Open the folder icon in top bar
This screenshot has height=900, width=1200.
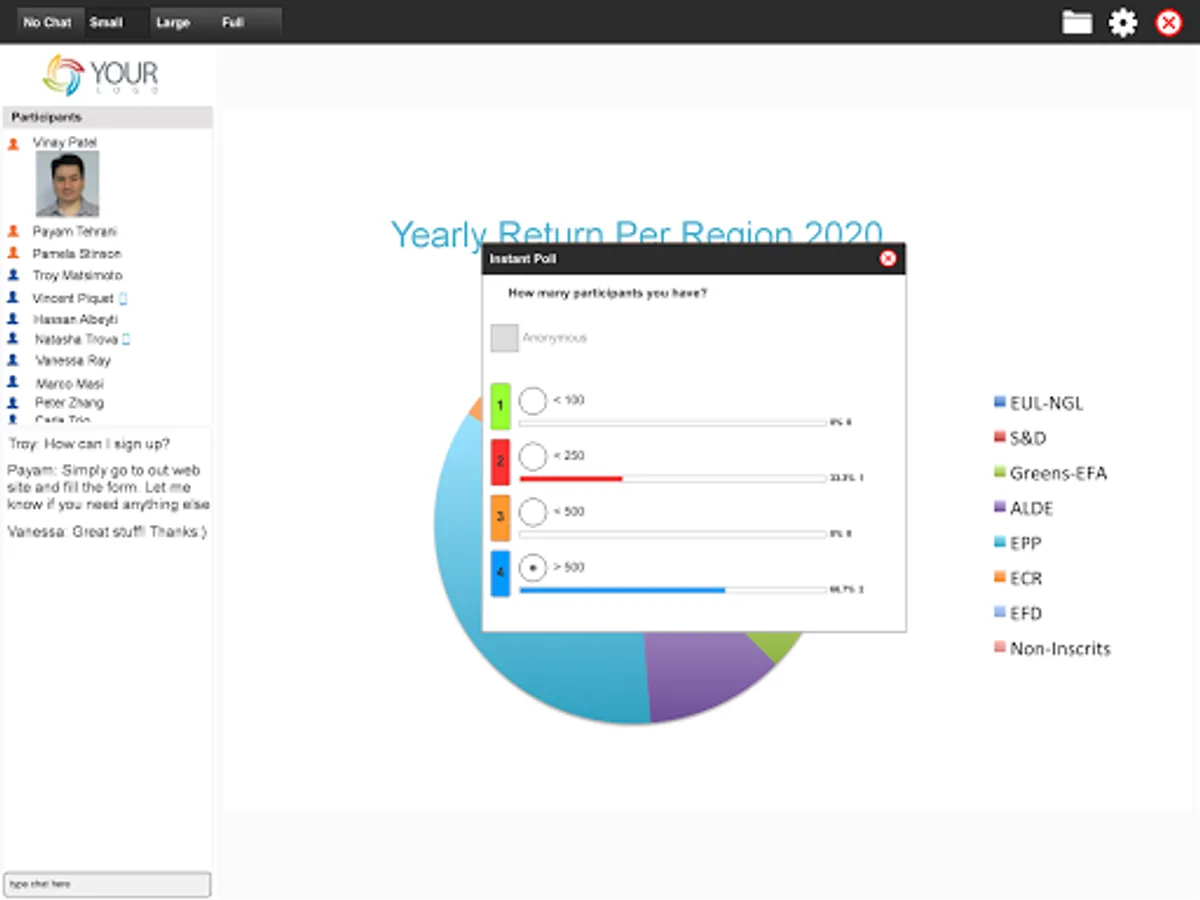[1077, 22]
